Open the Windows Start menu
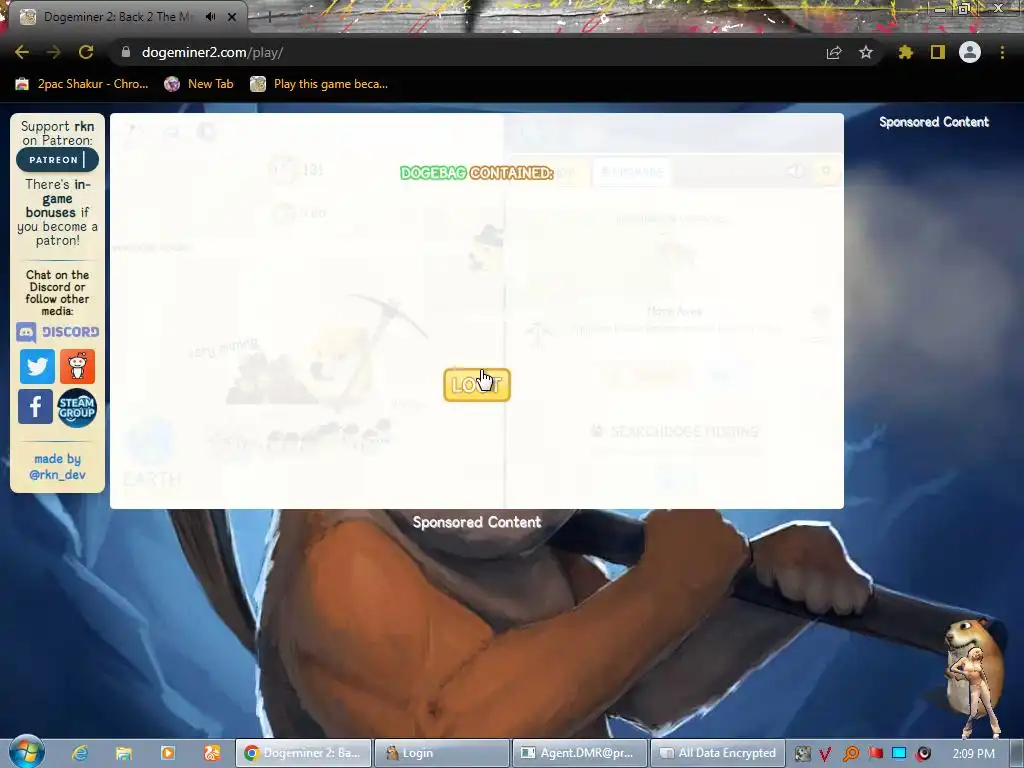 (x=26, y=752)
